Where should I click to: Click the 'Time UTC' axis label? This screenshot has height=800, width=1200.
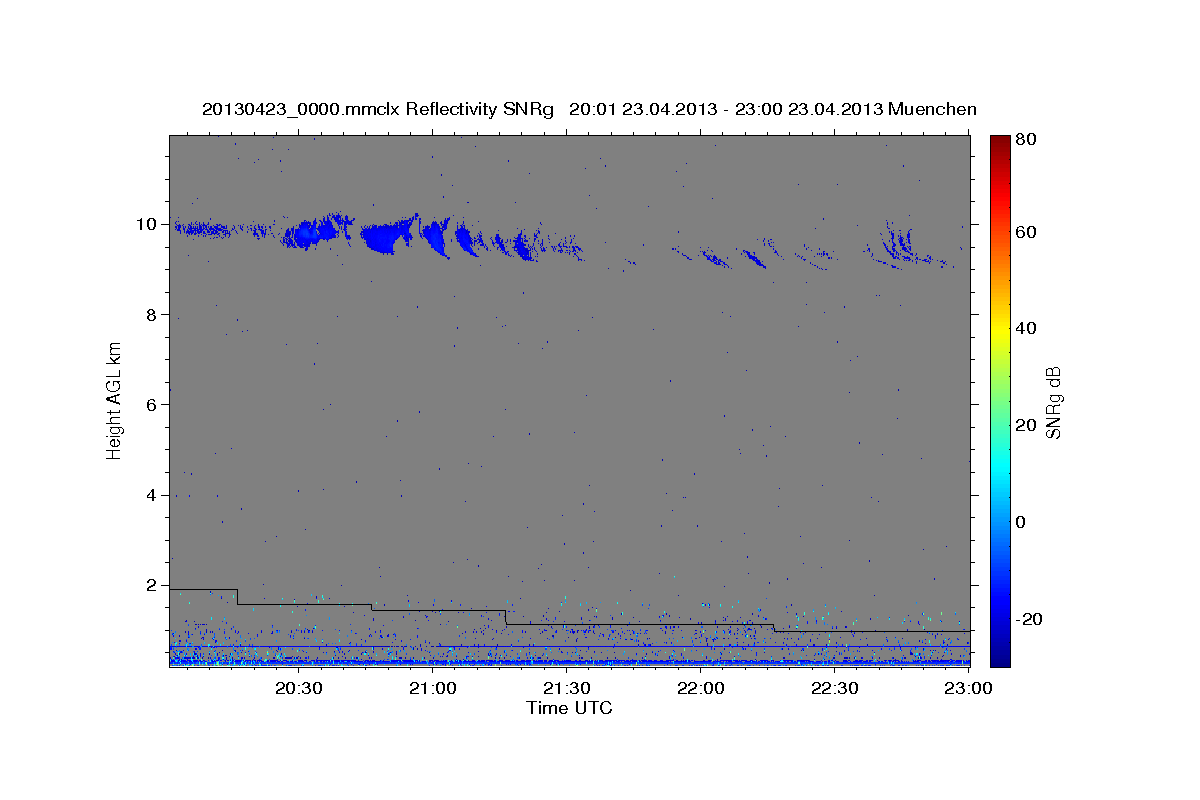click(x=569, y=708)
